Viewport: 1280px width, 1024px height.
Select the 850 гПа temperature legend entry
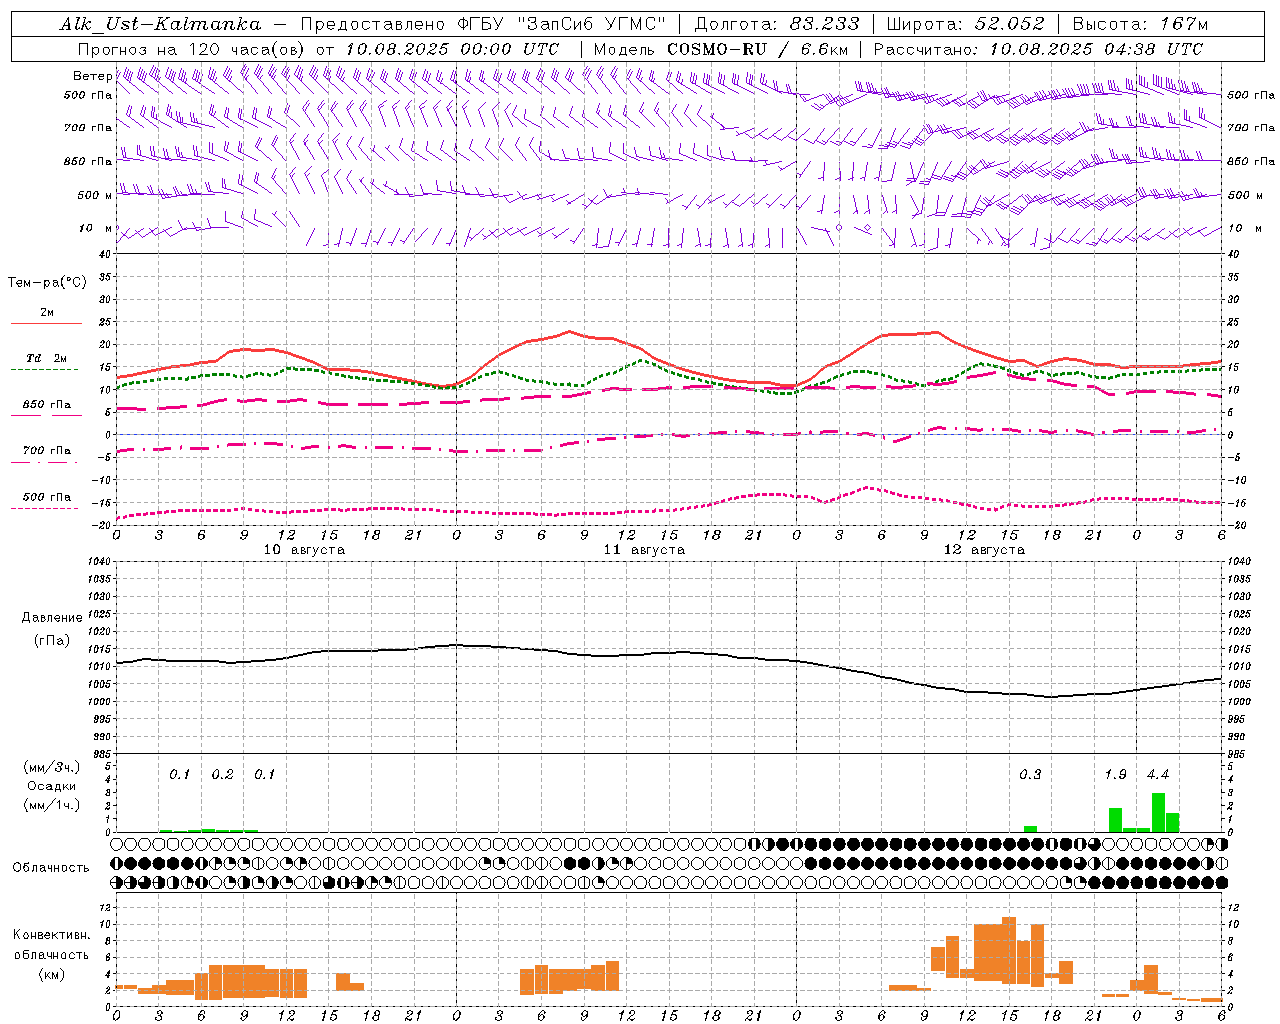click(x=46, y=405)
